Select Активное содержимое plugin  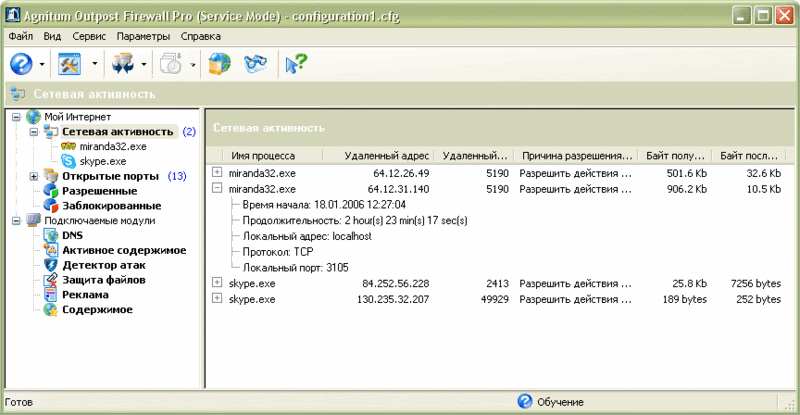124,250
